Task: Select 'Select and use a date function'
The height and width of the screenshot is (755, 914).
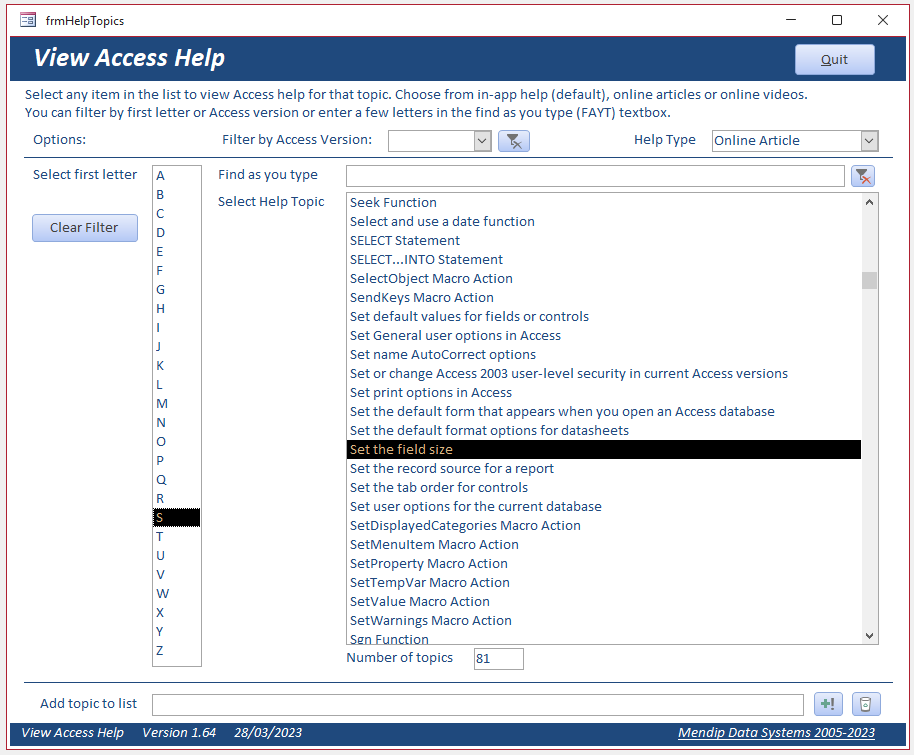Action: pos(604,222)
